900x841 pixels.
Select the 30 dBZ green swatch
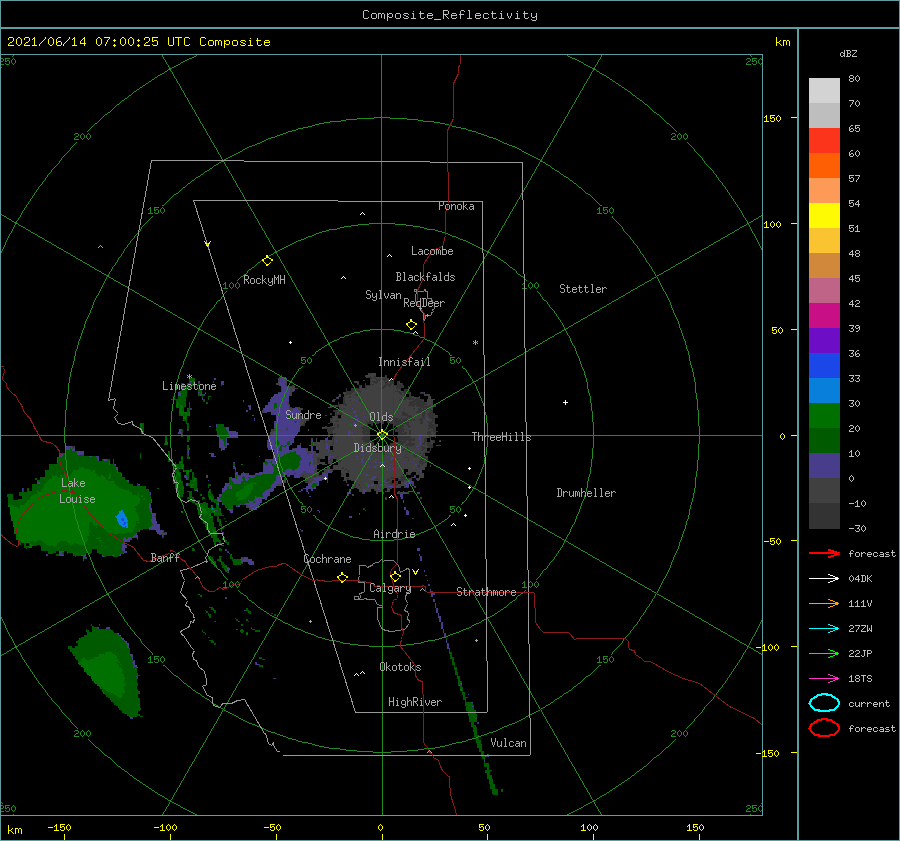coord(824,415)
